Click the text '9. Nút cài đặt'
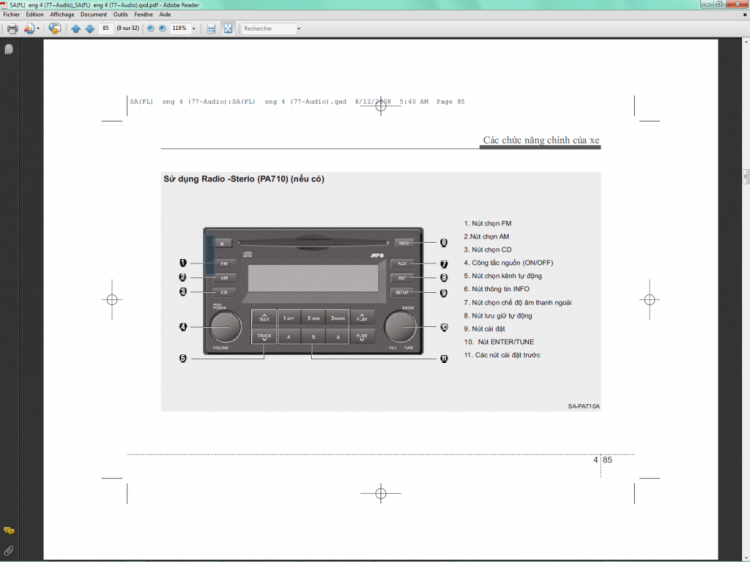Viewport: 750px width, 562px height. coord(484,329)
